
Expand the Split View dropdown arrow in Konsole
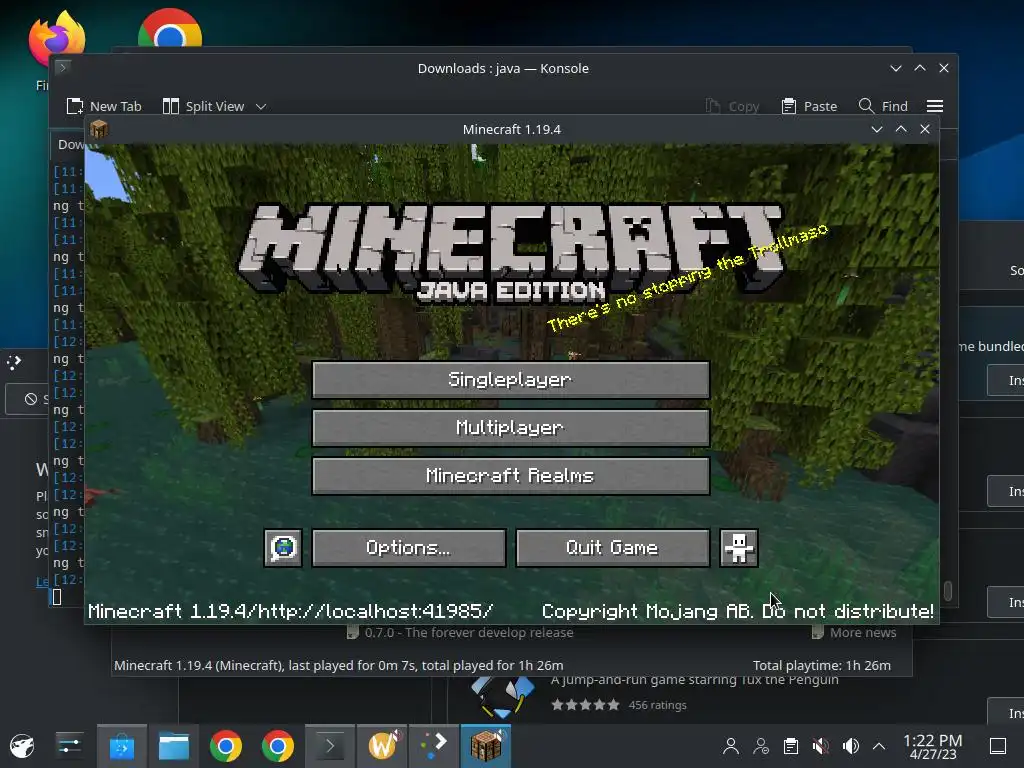(261, 106)
